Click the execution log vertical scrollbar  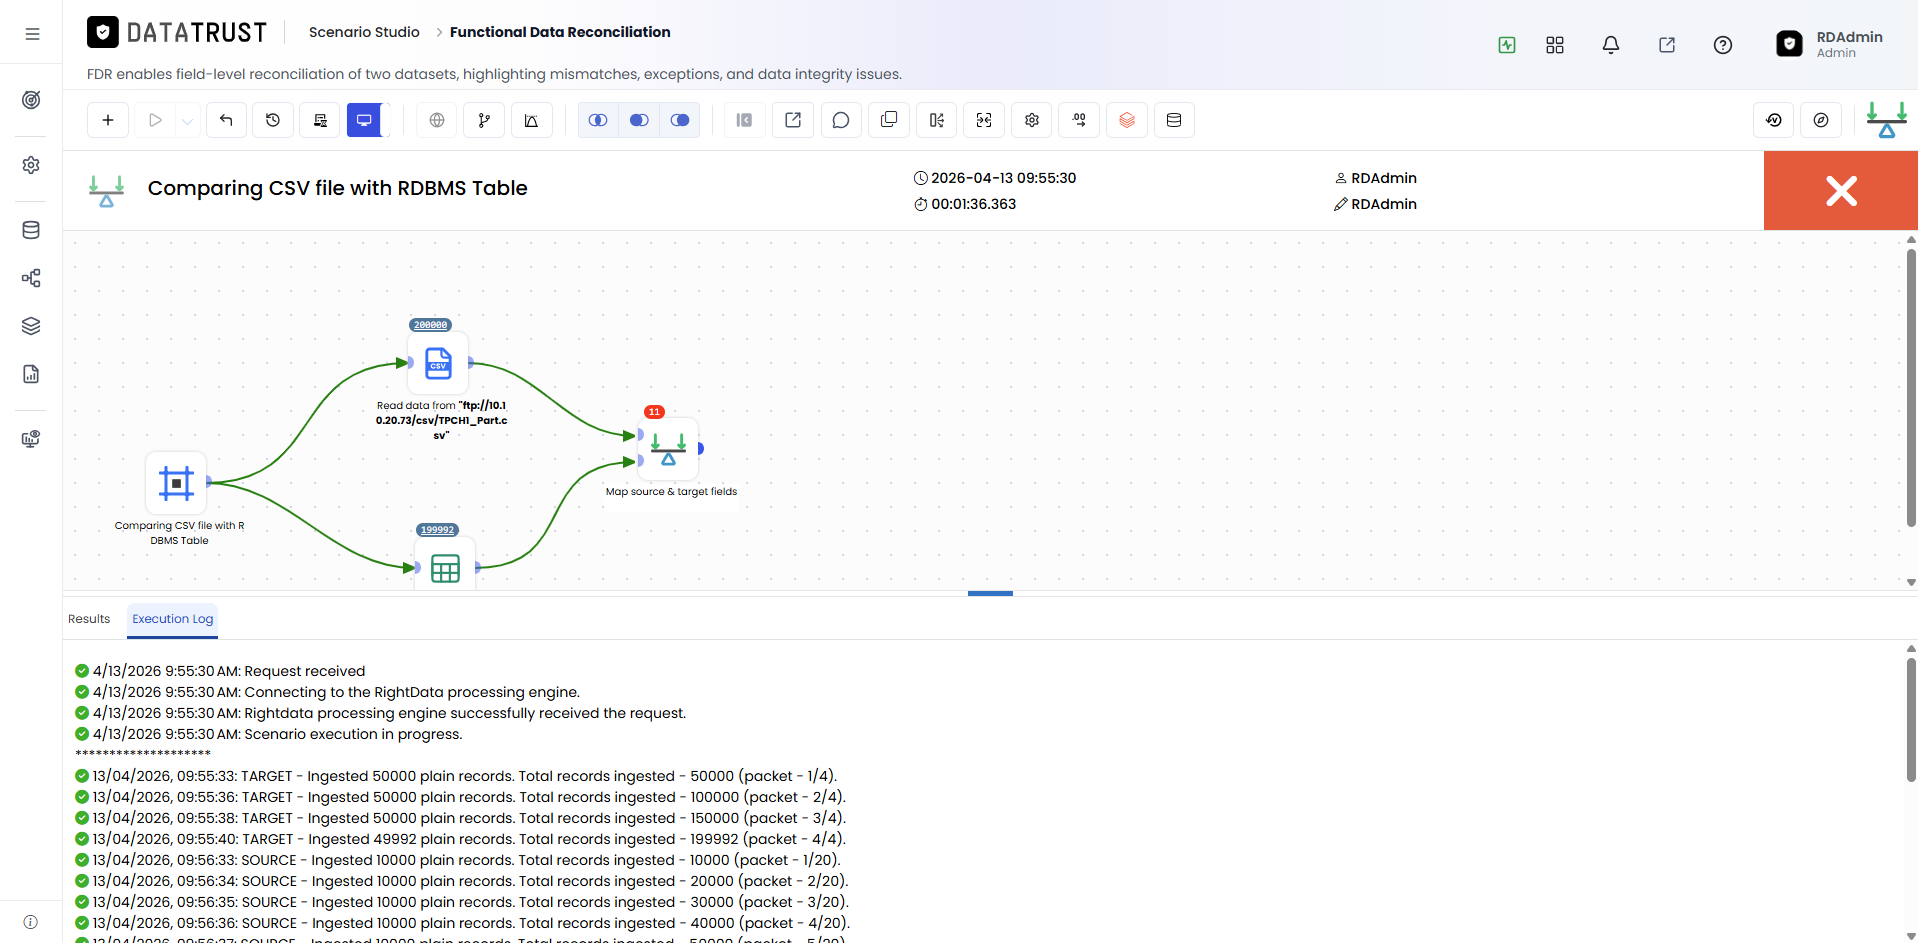coord(1911,718)
